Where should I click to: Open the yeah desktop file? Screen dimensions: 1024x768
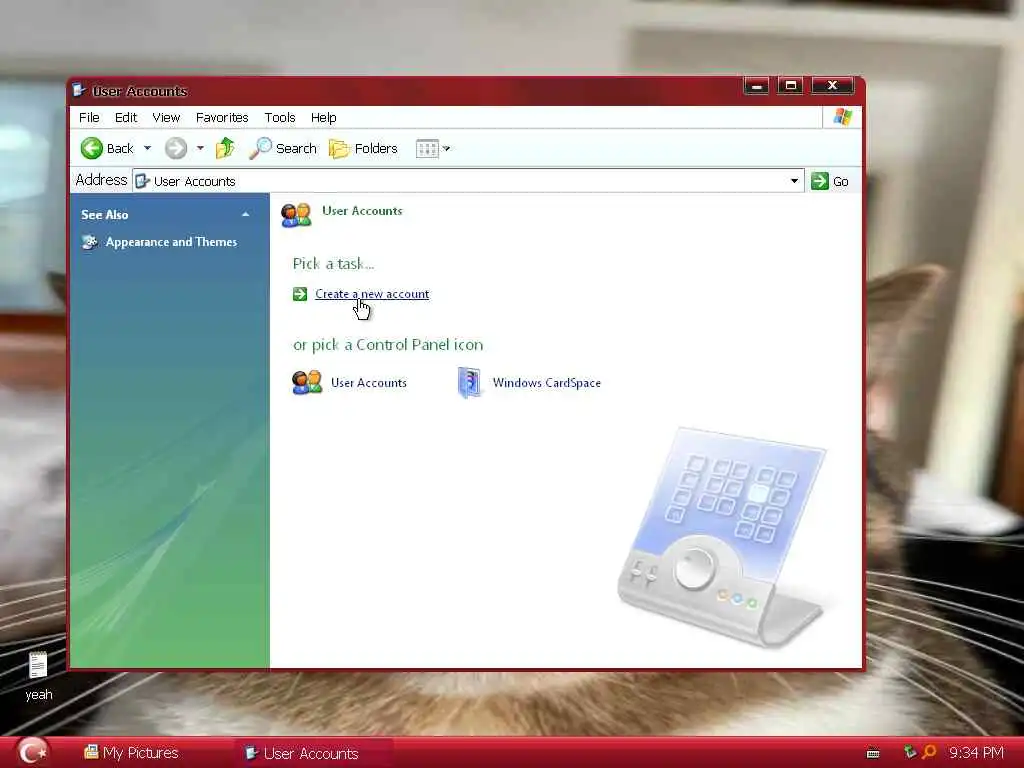click(39, 676)
